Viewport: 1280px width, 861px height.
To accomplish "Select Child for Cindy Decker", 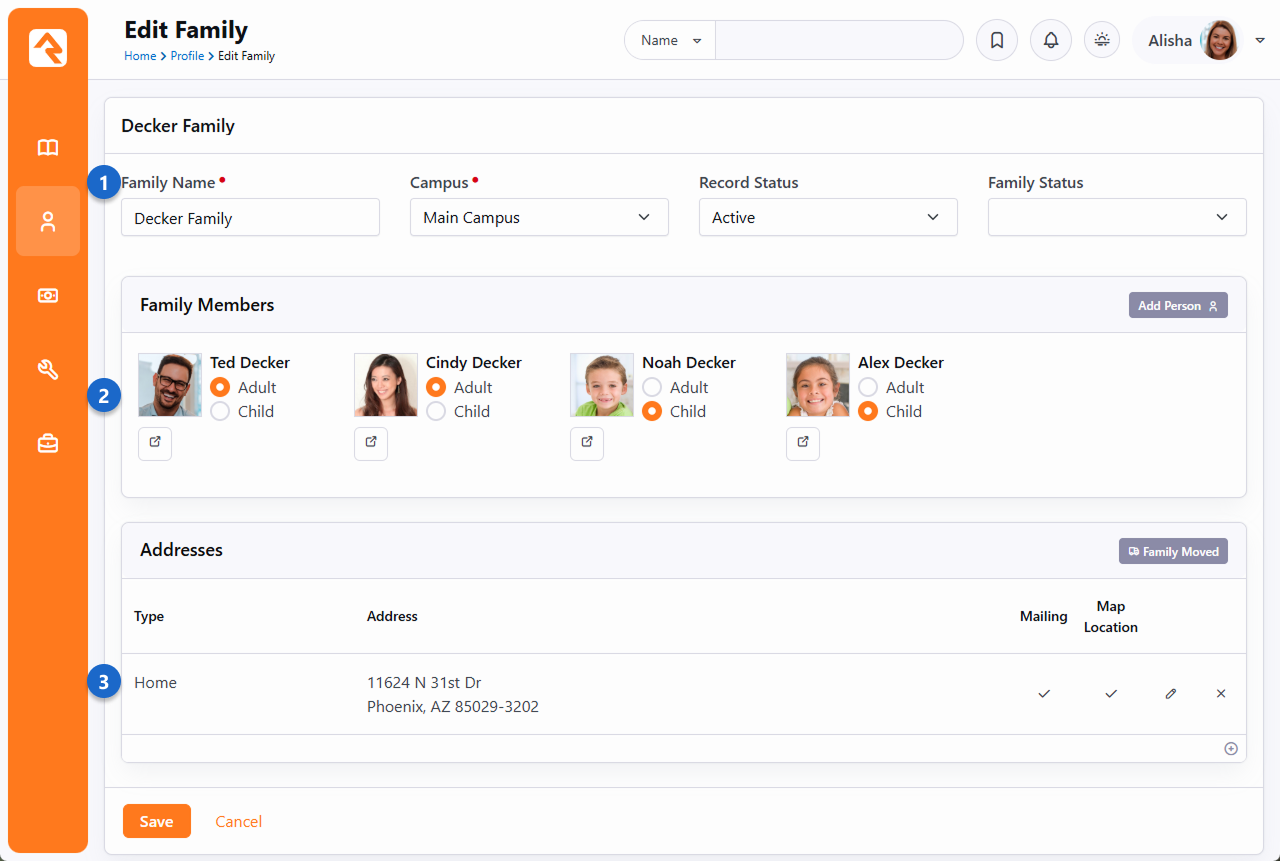I will tap(436, 411).
